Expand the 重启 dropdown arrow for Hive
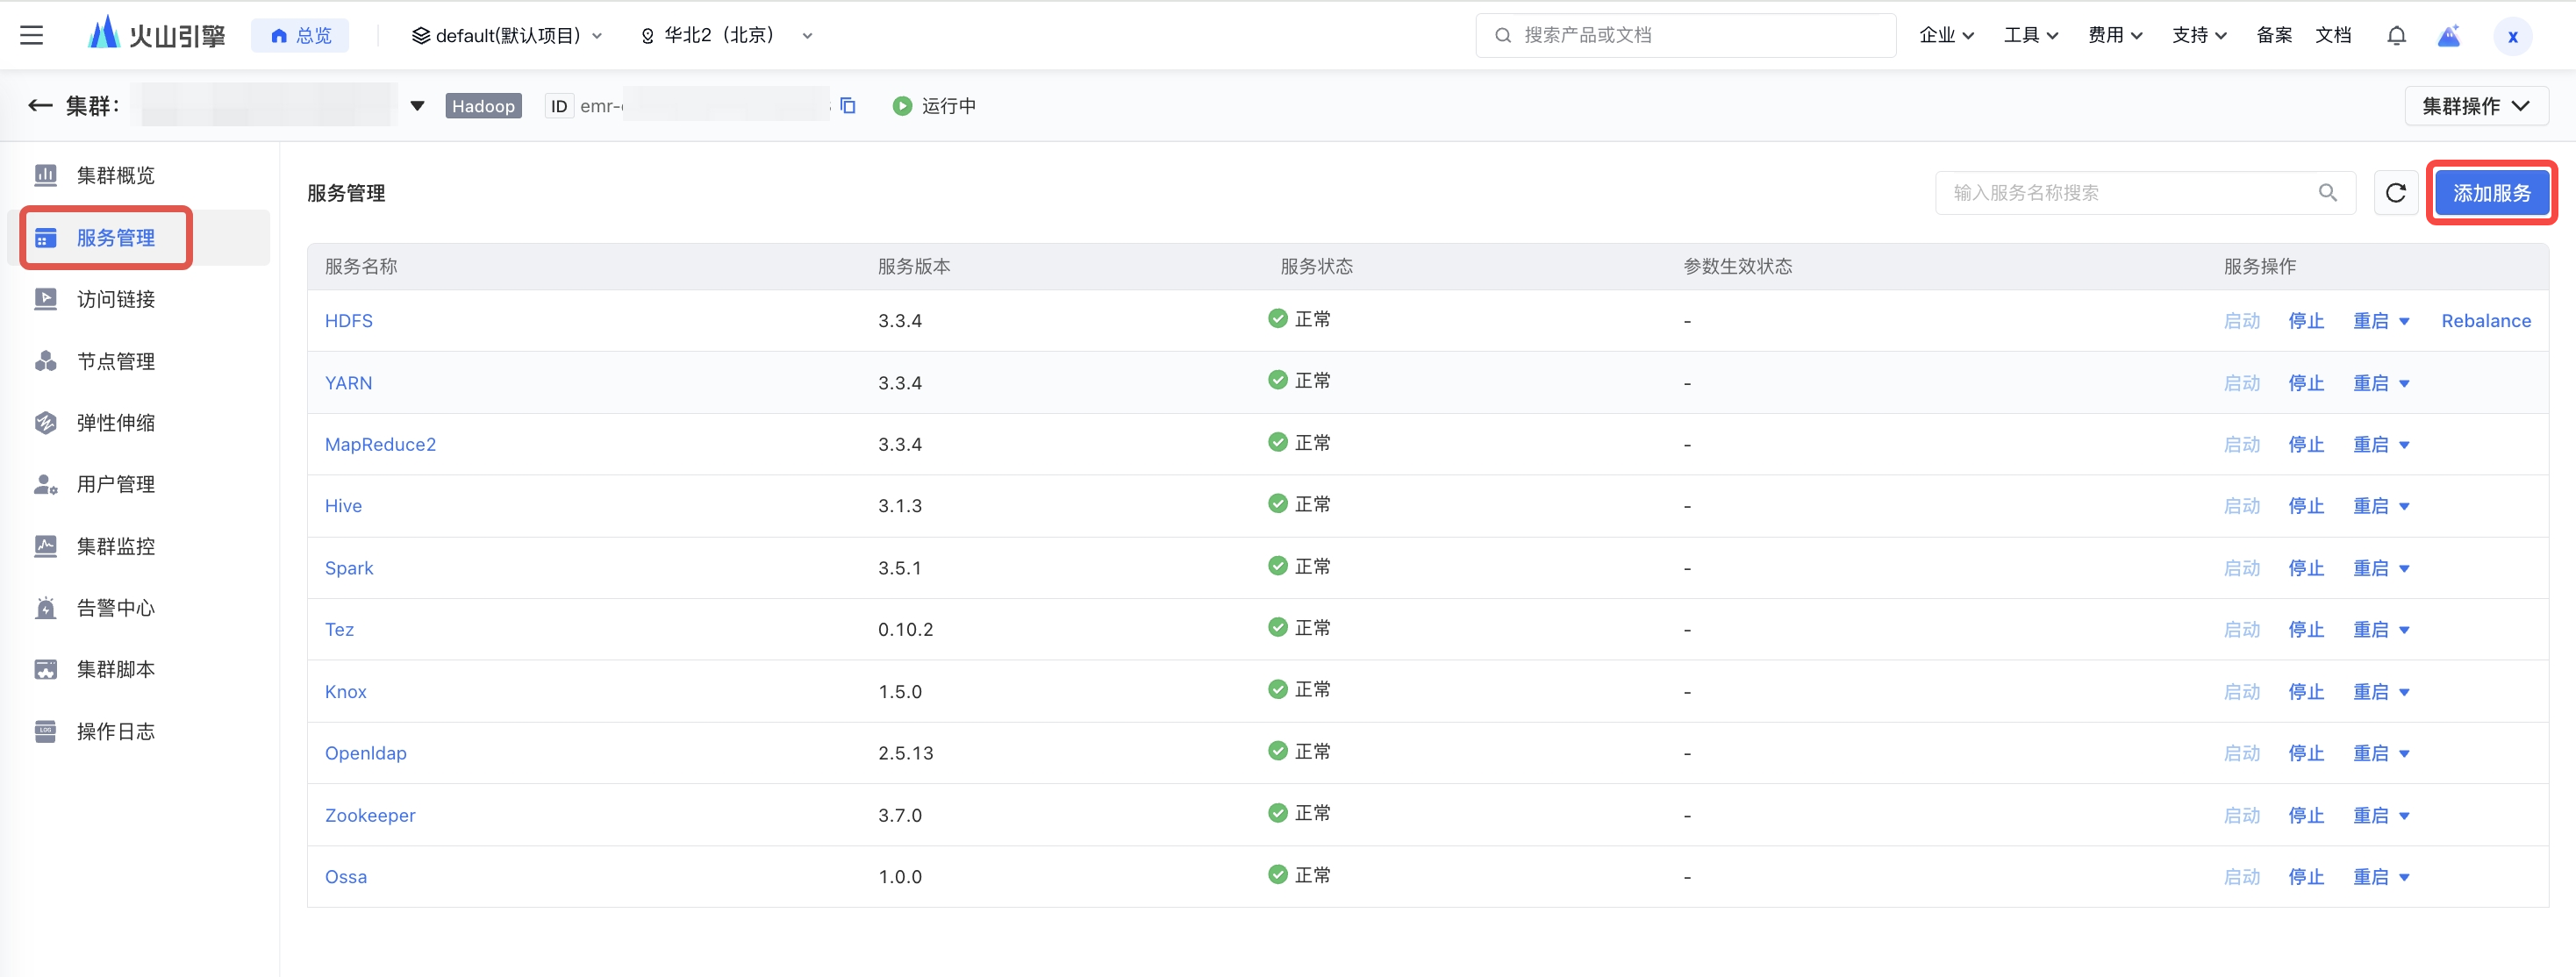Image resolution: width=2576 pixels, height=977 pixels. pos(2404,507)
